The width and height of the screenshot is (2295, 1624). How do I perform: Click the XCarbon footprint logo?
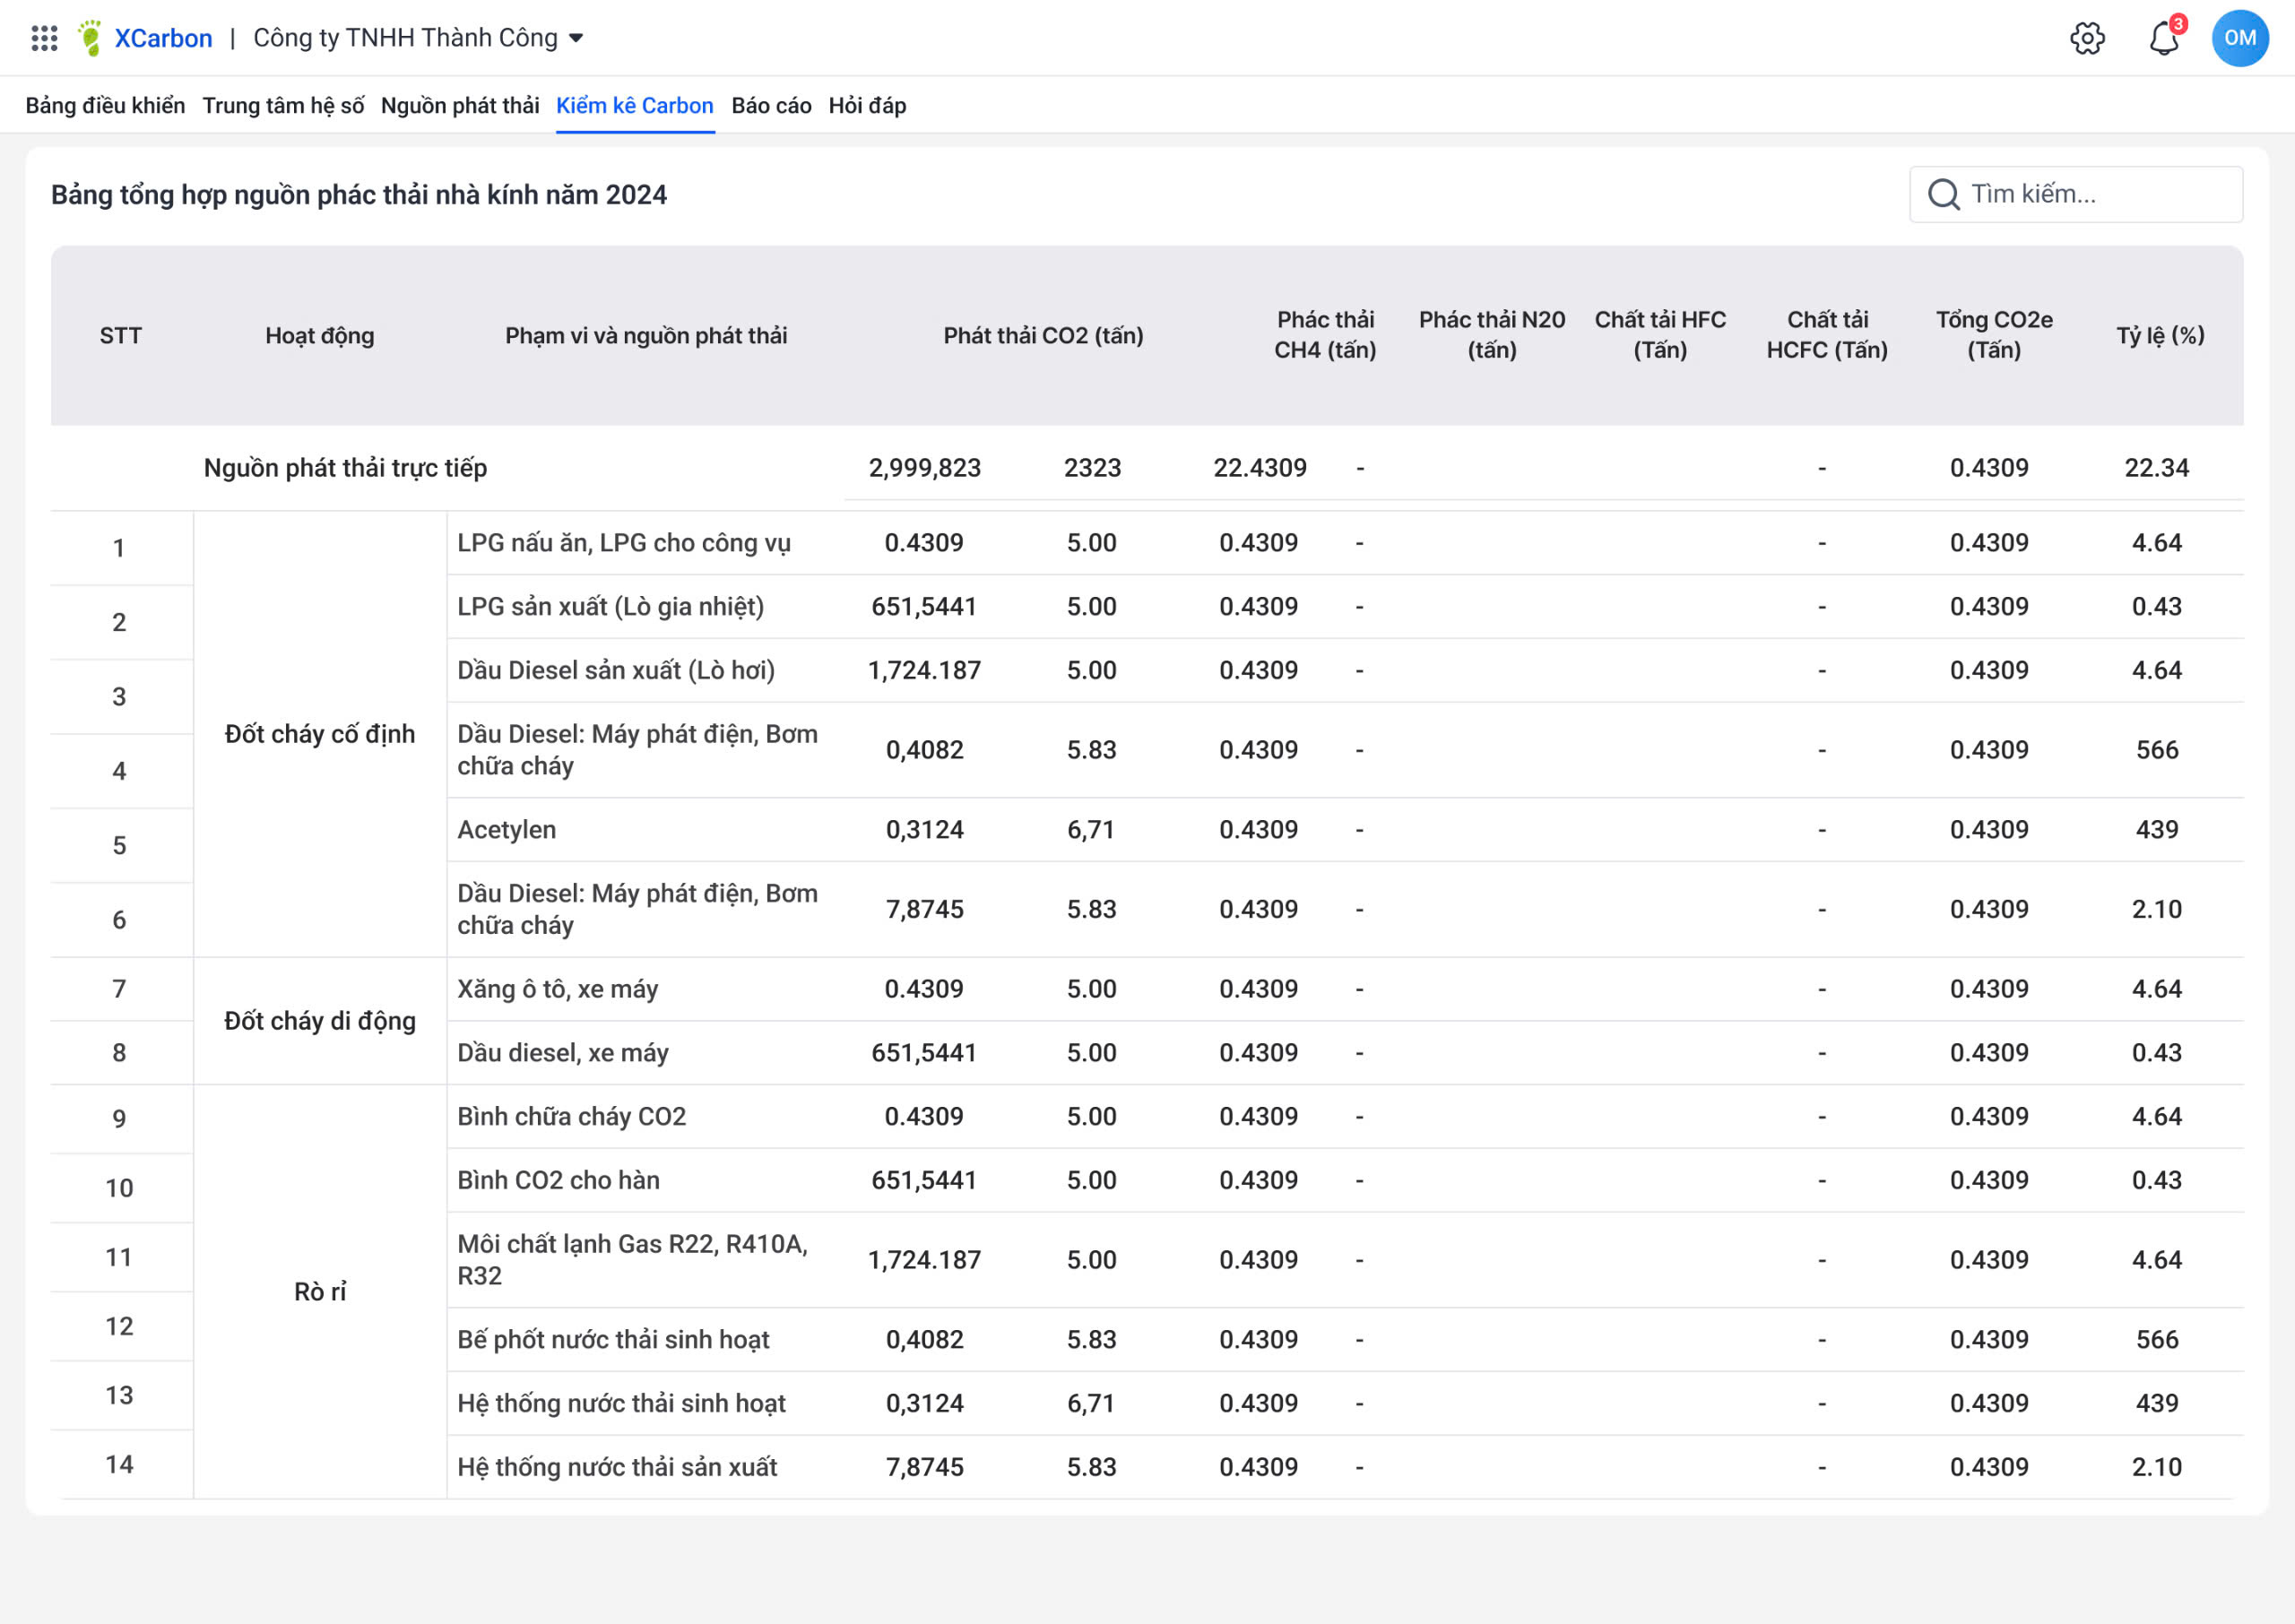(90, 38)
